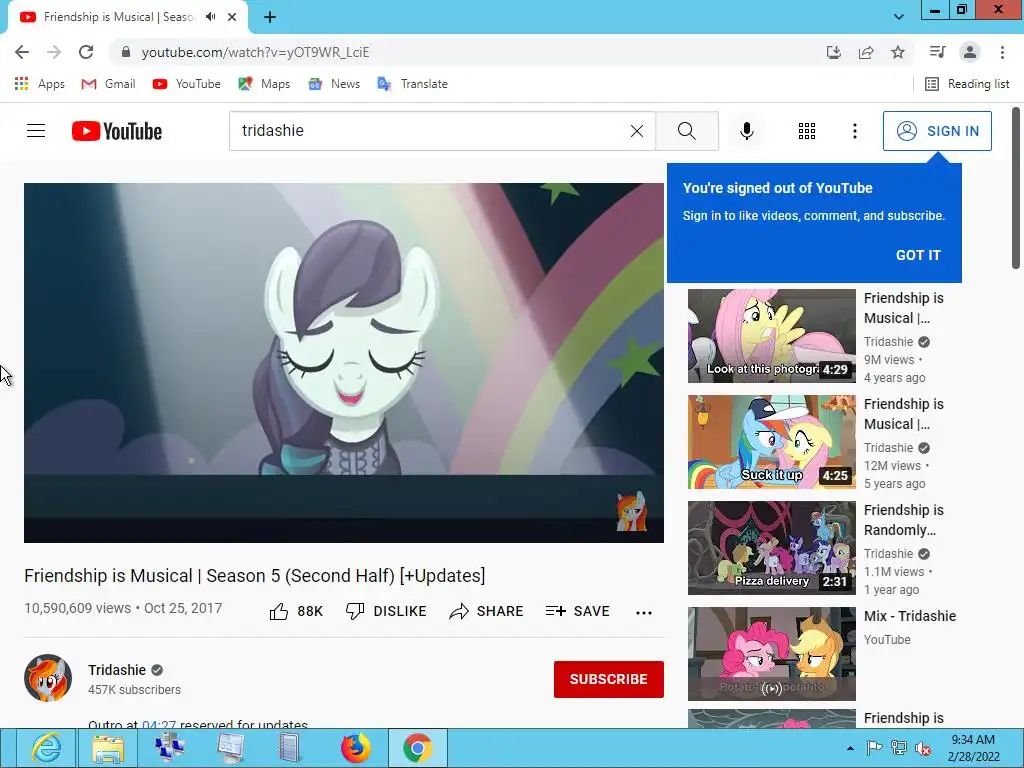Open the Friendship is Randomly title
The image size is (1024, 768).
[x=904, y=520]
